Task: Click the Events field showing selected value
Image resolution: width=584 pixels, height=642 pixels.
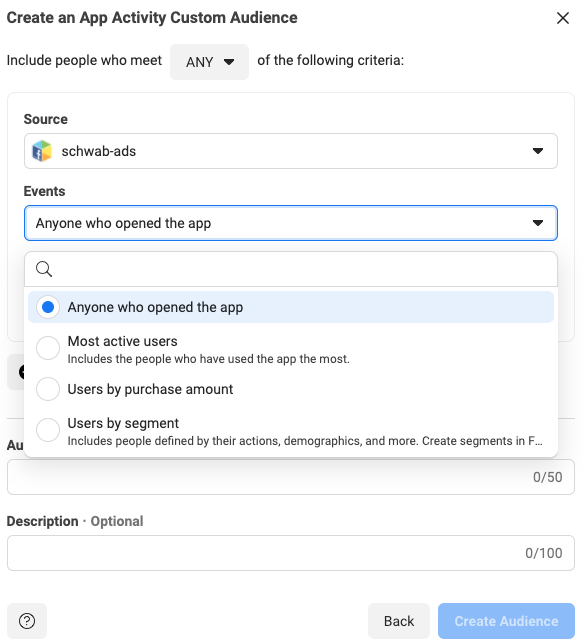Action: tap(291, 223)
